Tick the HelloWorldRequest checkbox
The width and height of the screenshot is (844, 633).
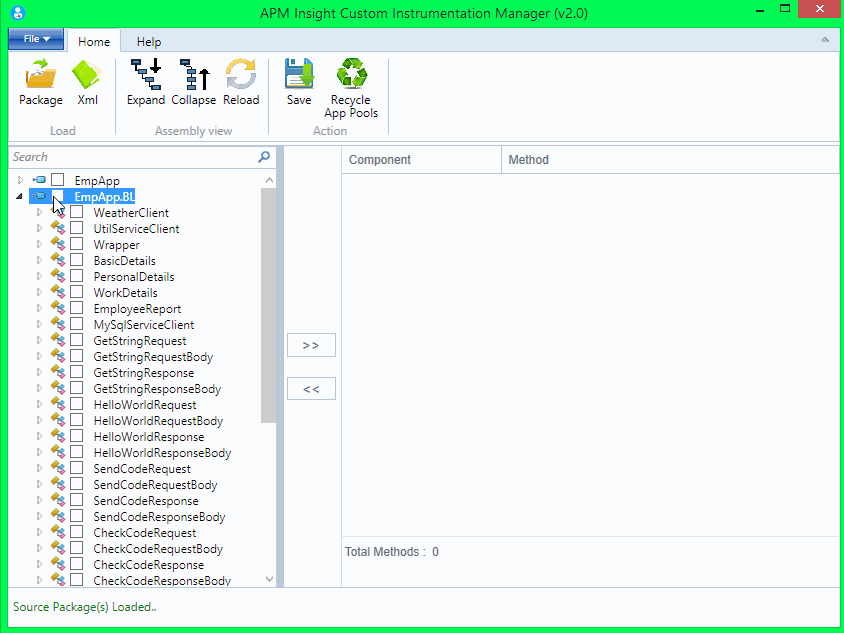point(77,404)
